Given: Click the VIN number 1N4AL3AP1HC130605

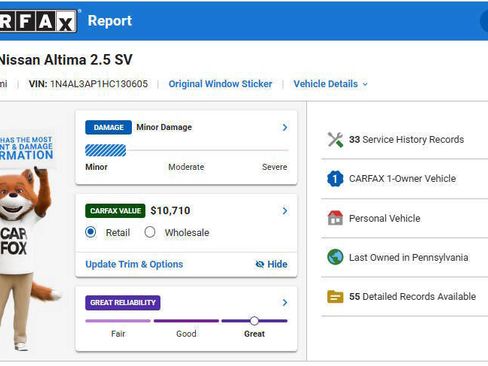Looking at the screenshot, I should click(x=99, y=84).
